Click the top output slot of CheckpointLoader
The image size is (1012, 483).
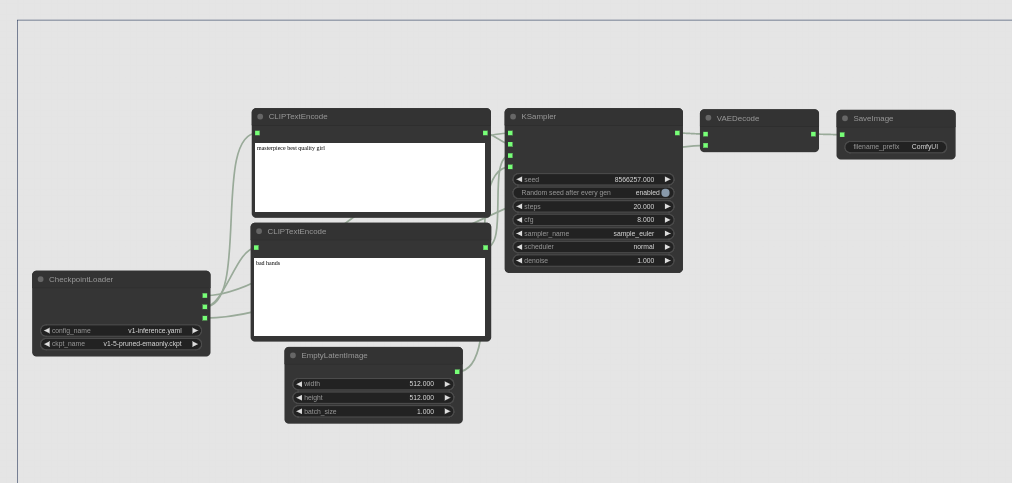(205, 296)
